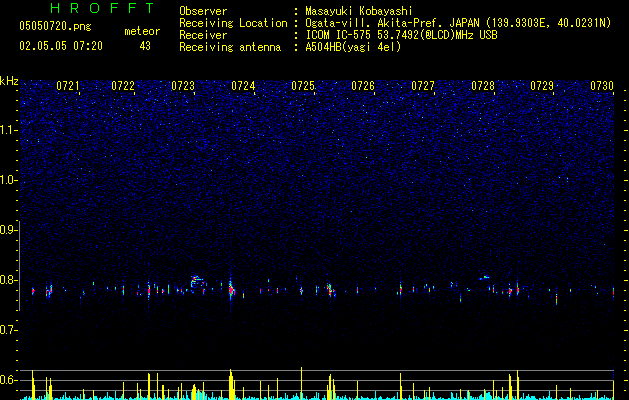Click the 0726 time marker
The image size is (629, 400).
[363, 85]
